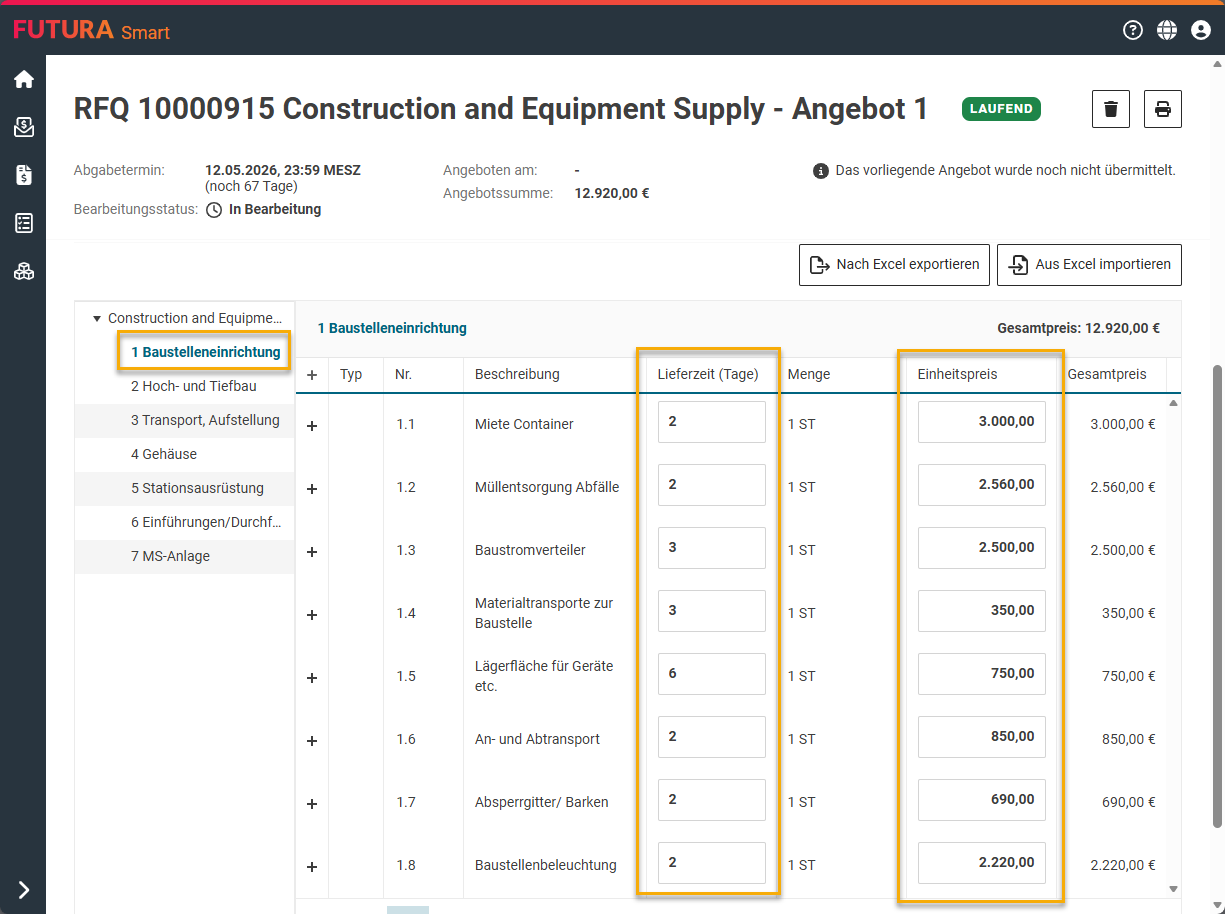Select 2 Hoch- und Tiefbau section
Image resolution: width=1225 pixels, height=914 pixels.
pos(193,386)
